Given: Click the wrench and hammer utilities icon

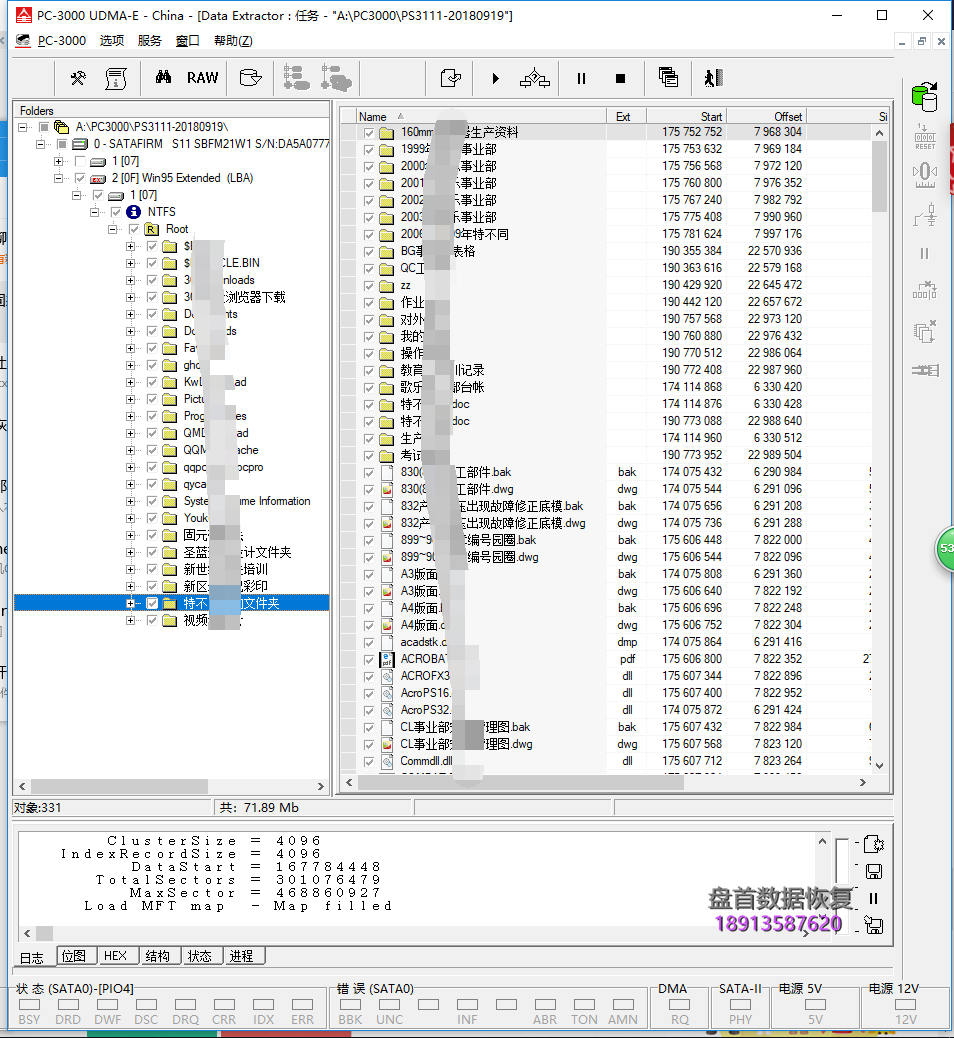Looking at the screenshot, I should pyautogui.click(x=78, y=78).
